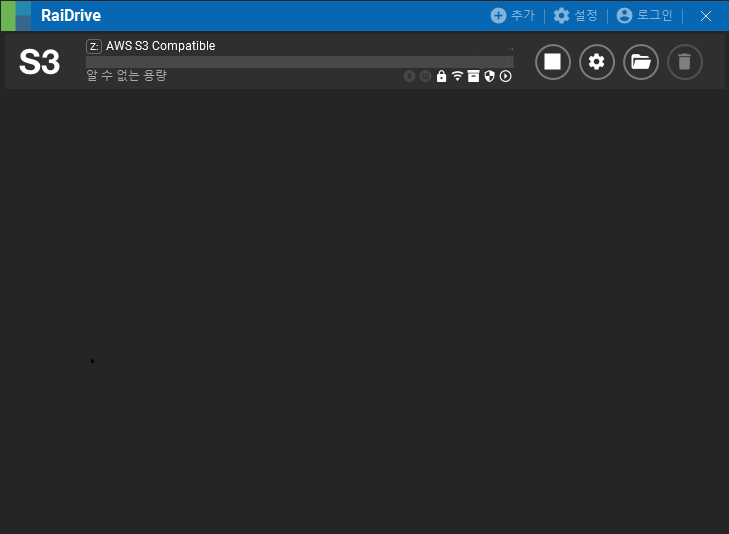Click the archive box status icon
The width and height of the screenshot is (729, 534).
(473, 76)
